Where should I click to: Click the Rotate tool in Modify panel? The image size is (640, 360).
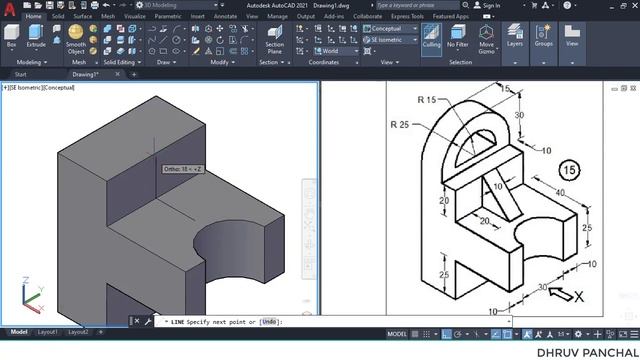pyautogui.click(x=220, y=40)
